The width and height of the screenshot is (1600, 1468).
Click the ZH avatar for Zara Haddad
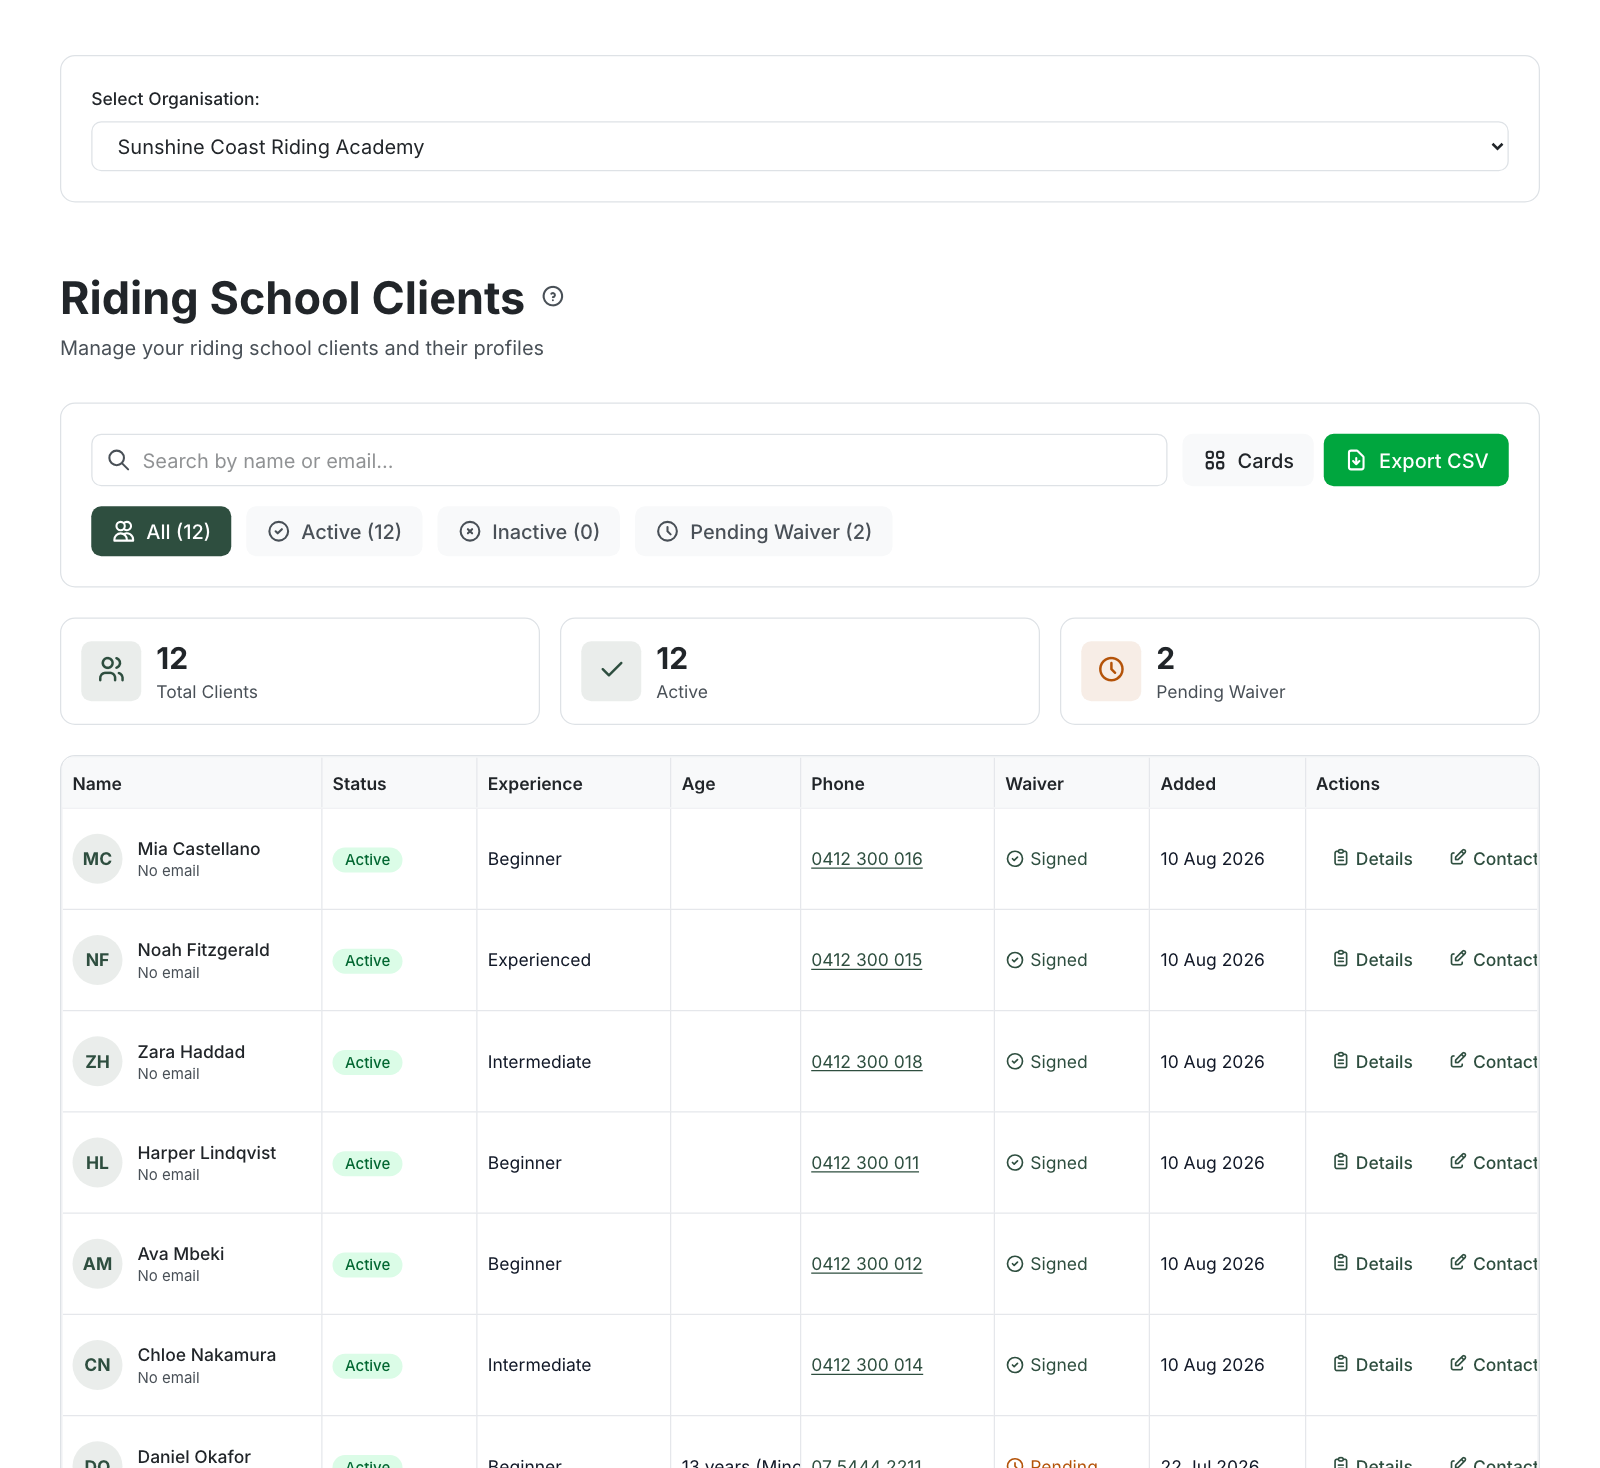(97, 1062)
